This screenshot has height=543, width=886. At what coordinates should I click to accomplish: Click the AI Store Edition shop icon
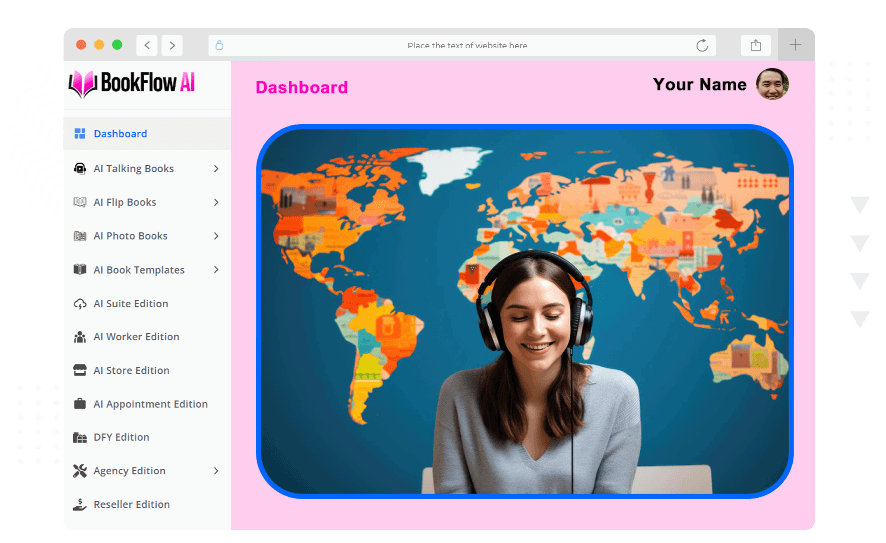click(x=80, y=371)
